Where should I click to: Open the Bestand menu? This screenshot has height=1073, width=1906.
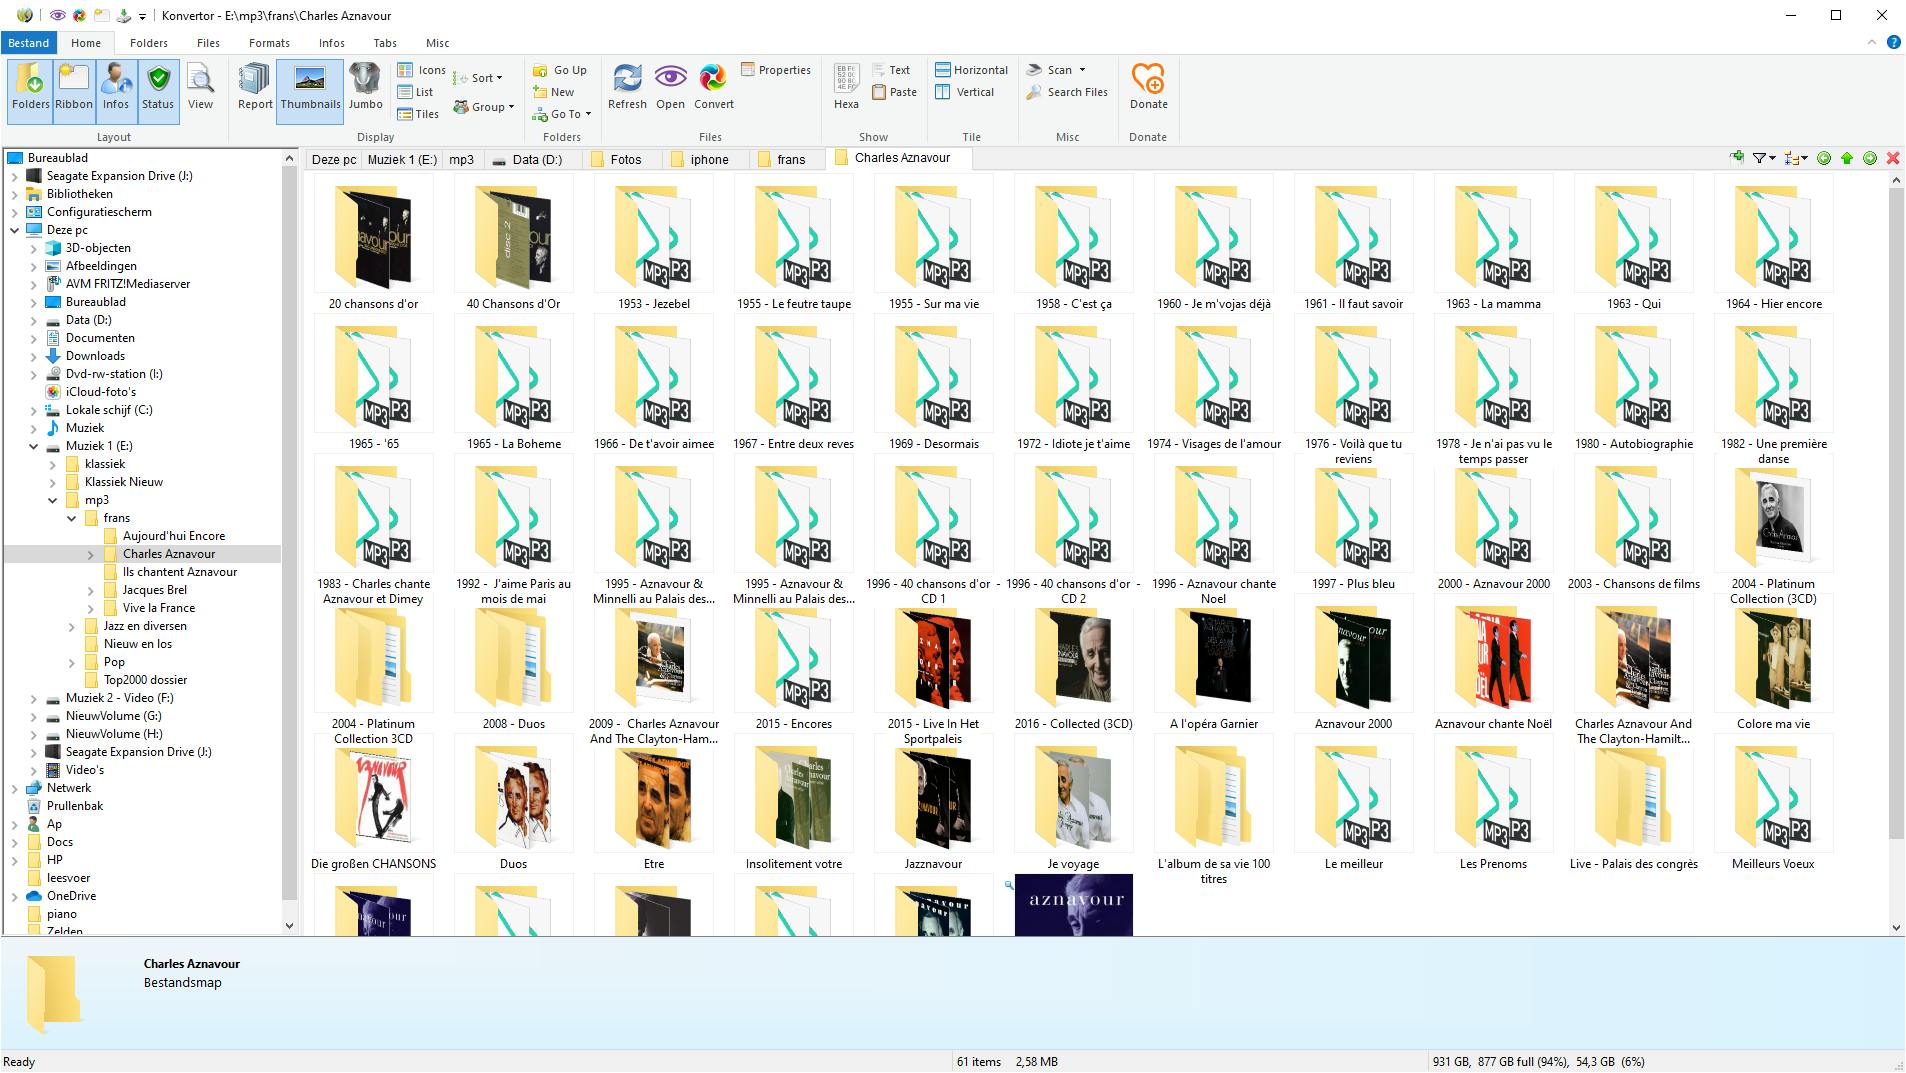(28, 43)
